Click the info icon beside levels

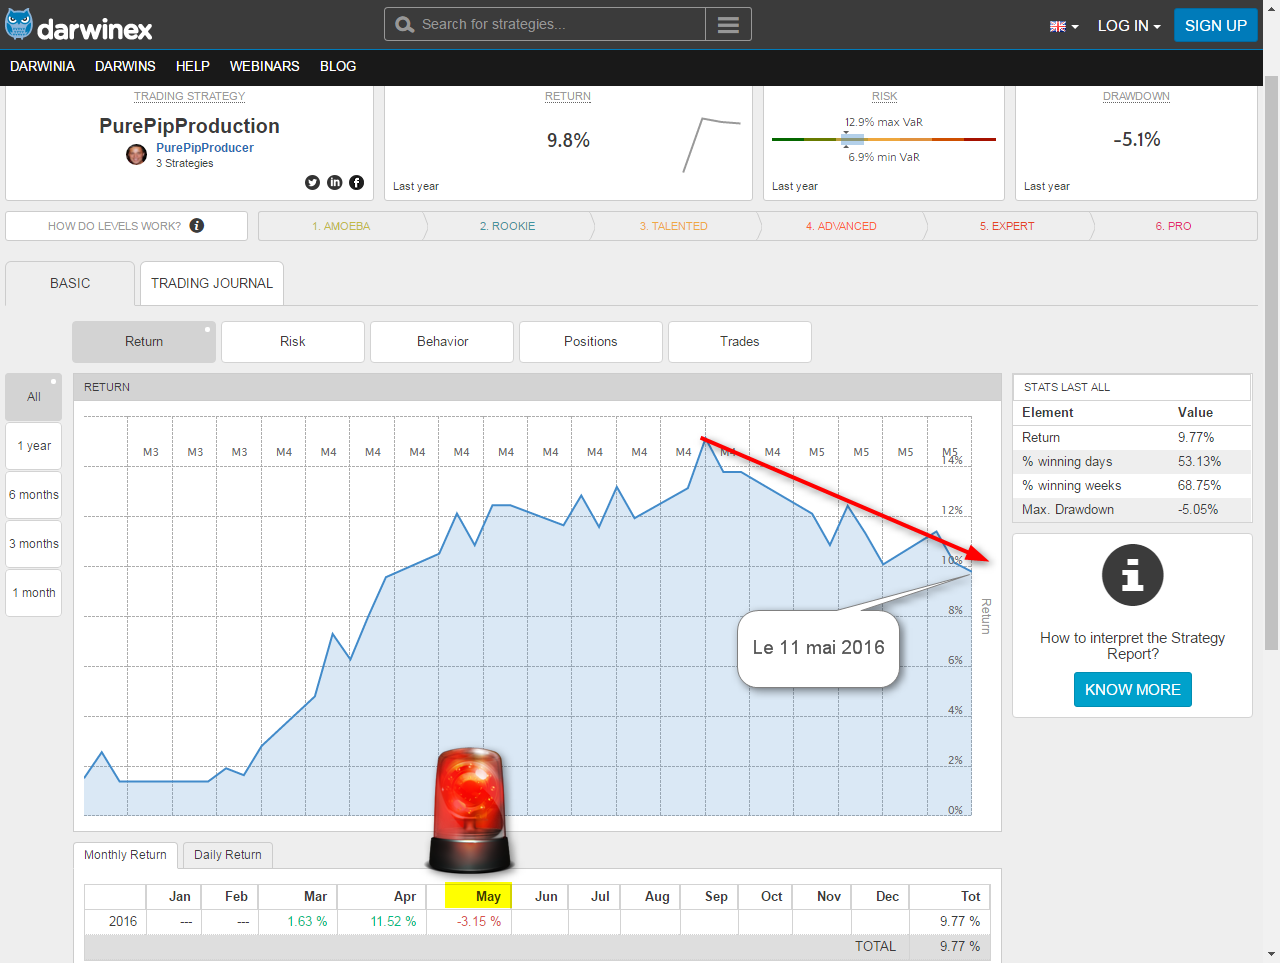tap(197, 226)
